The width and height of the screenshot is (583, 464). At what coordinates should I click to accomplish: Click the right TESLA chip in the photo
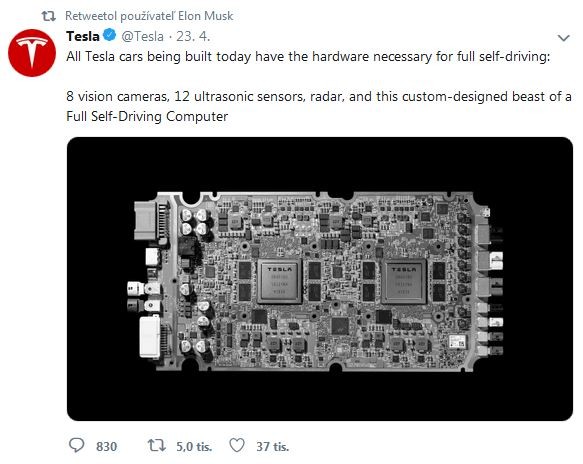tap(404, 281)
